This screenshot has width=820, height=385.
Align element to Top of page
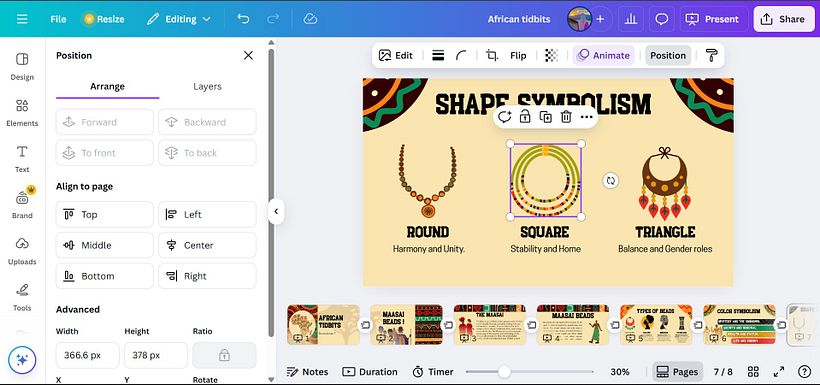pyautogui.click(x=105, y=214)
